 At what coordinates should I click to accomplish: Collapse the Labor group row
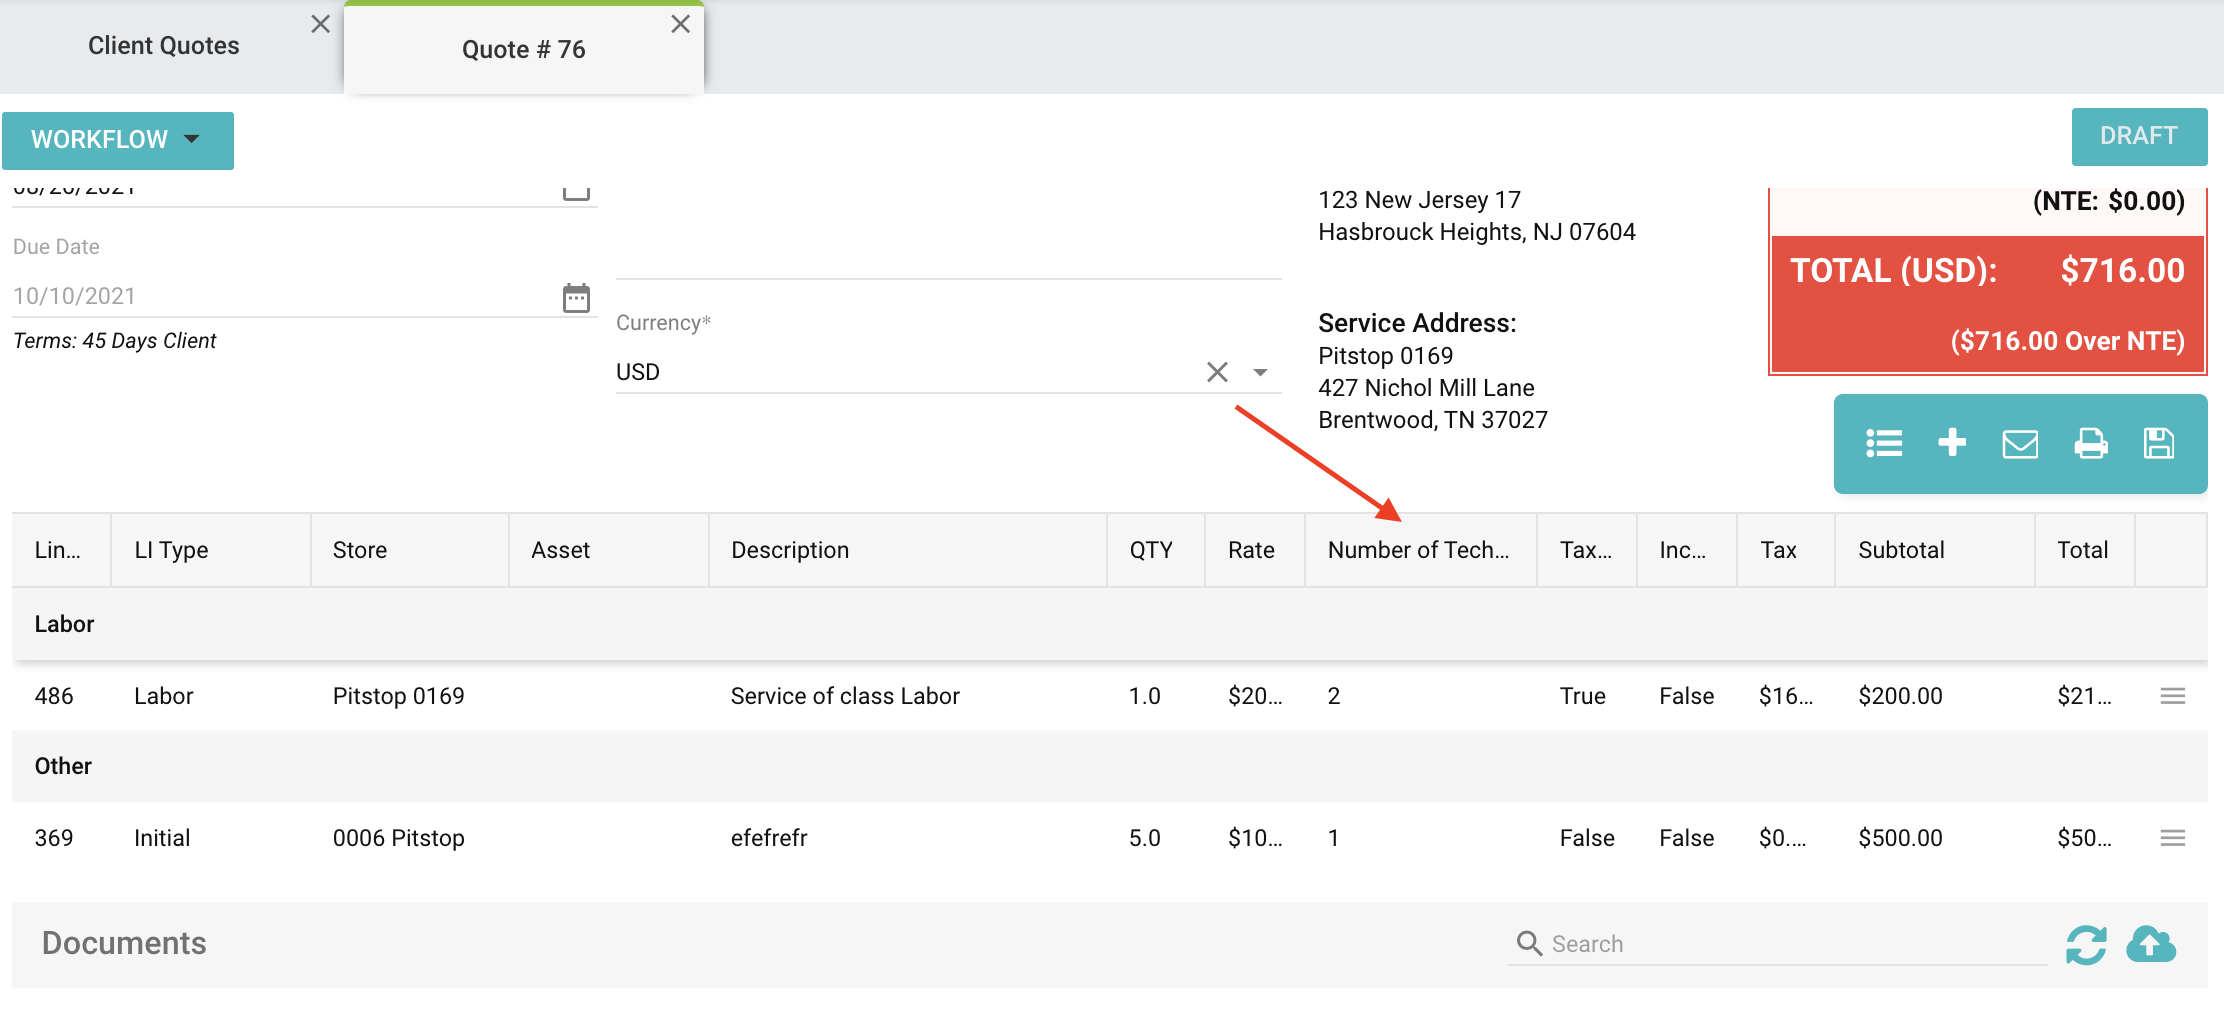tap(64, 624)
